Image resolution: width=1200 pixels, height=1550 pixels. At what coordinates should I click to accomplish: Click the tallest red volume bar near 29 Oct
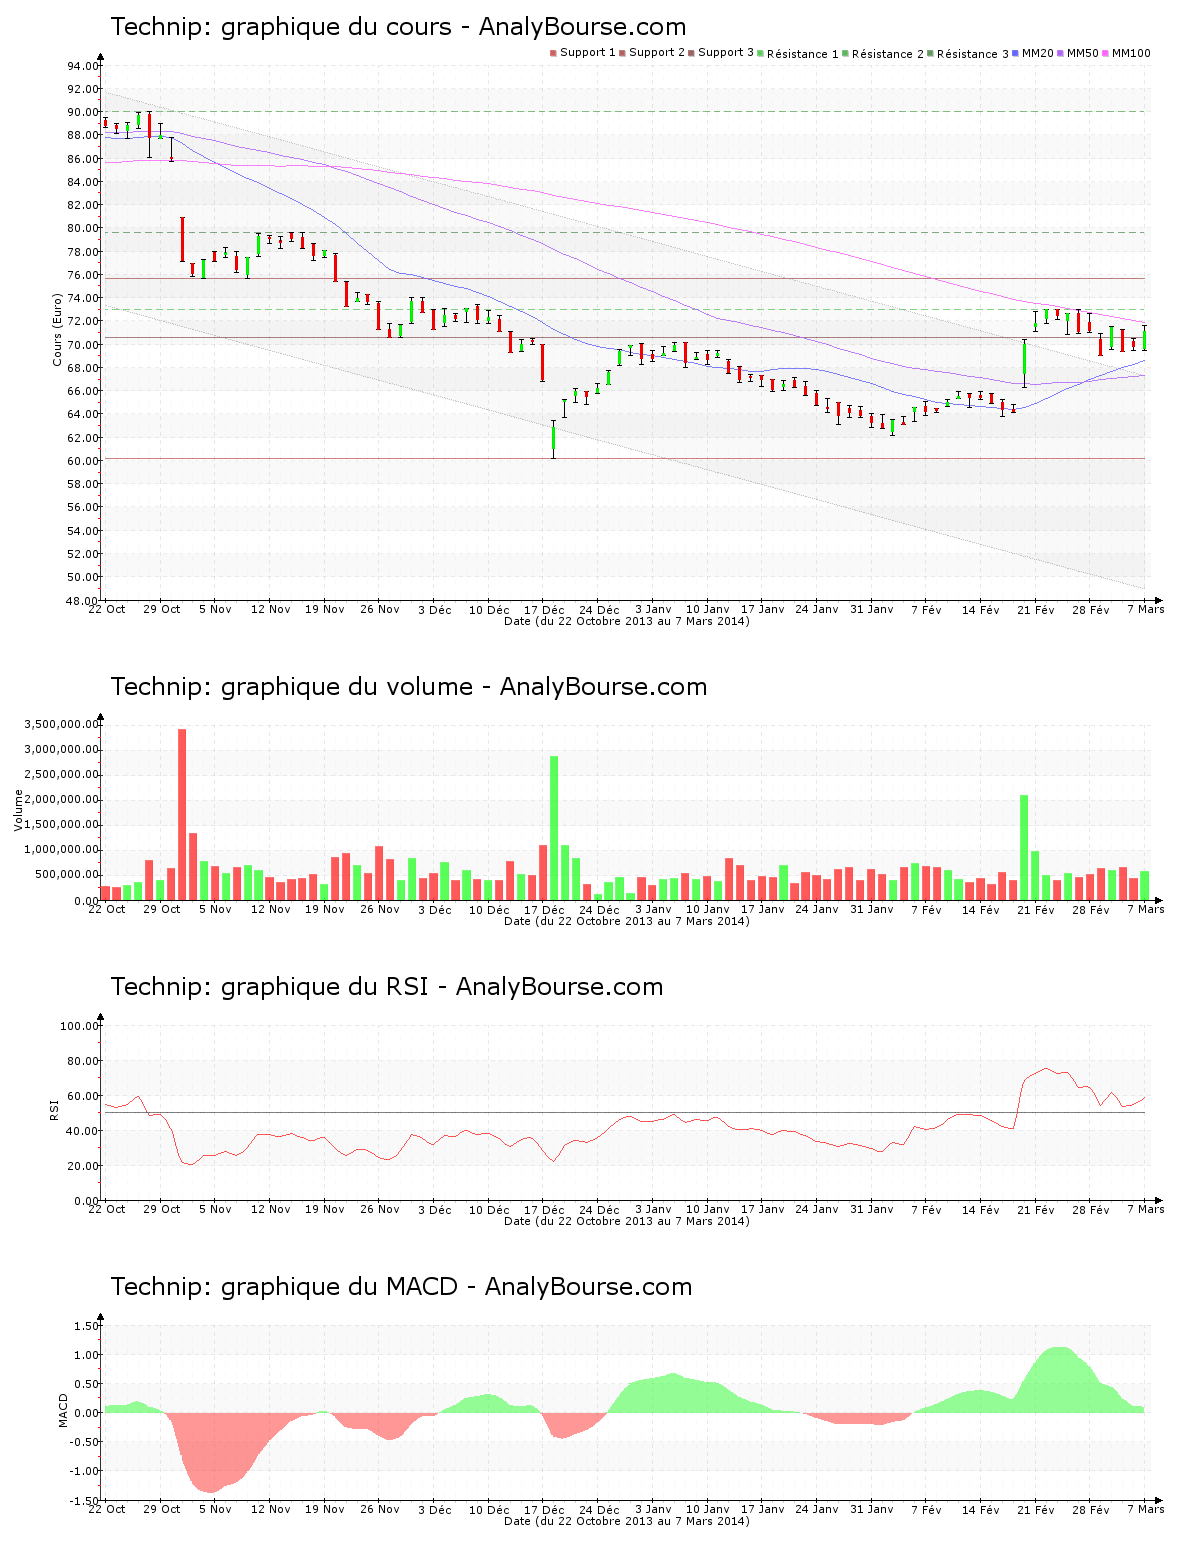pyautogui.click(x=182, y=815)
